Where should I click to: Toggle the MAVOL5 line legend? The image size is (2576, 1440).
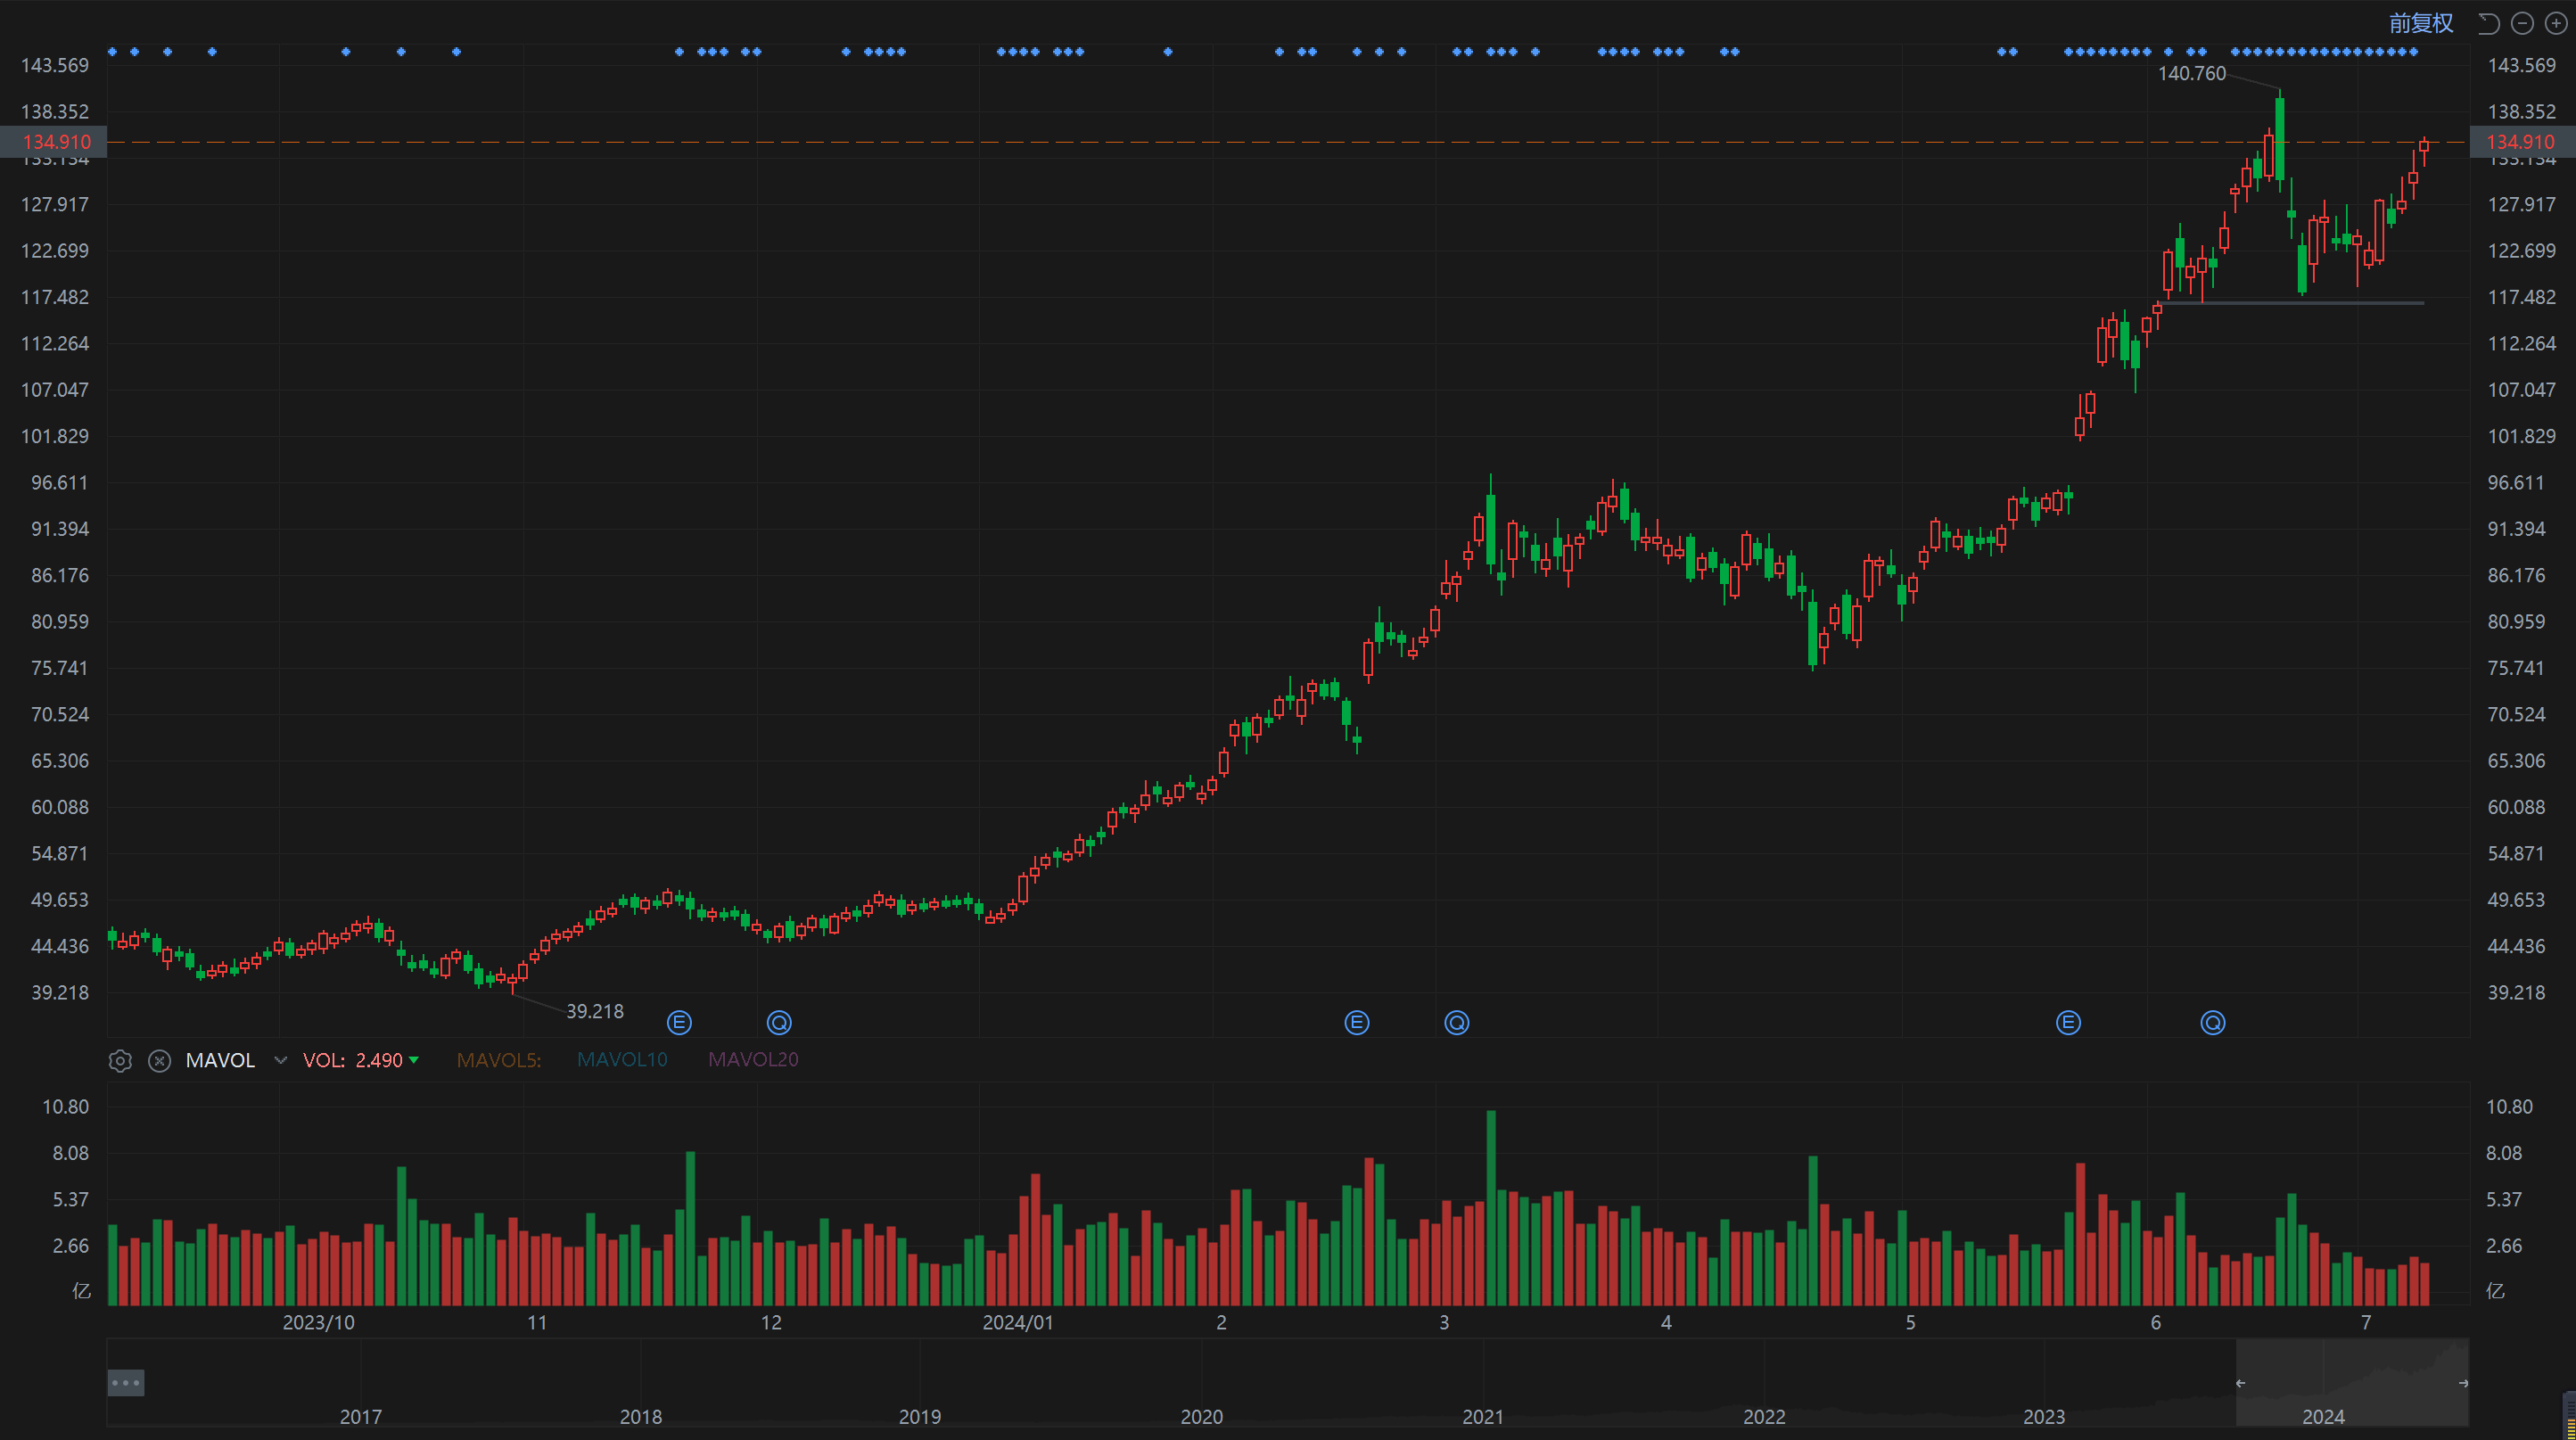coord(499,1060)
